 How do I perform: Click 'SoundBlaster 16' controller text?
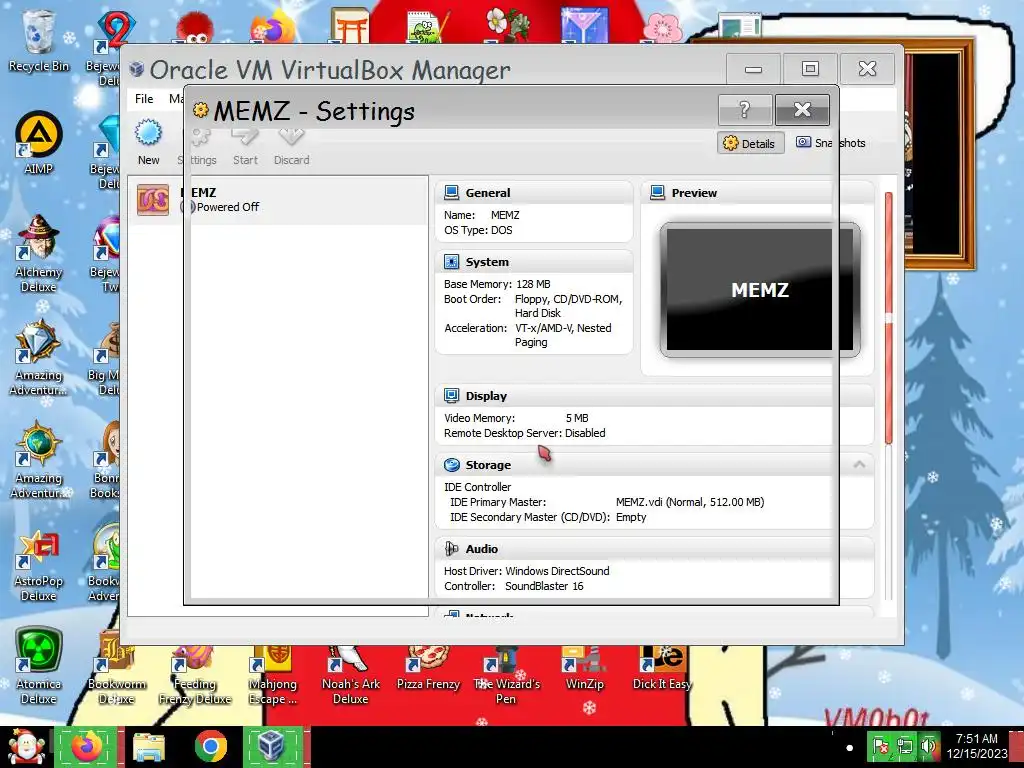coord(544,586)
